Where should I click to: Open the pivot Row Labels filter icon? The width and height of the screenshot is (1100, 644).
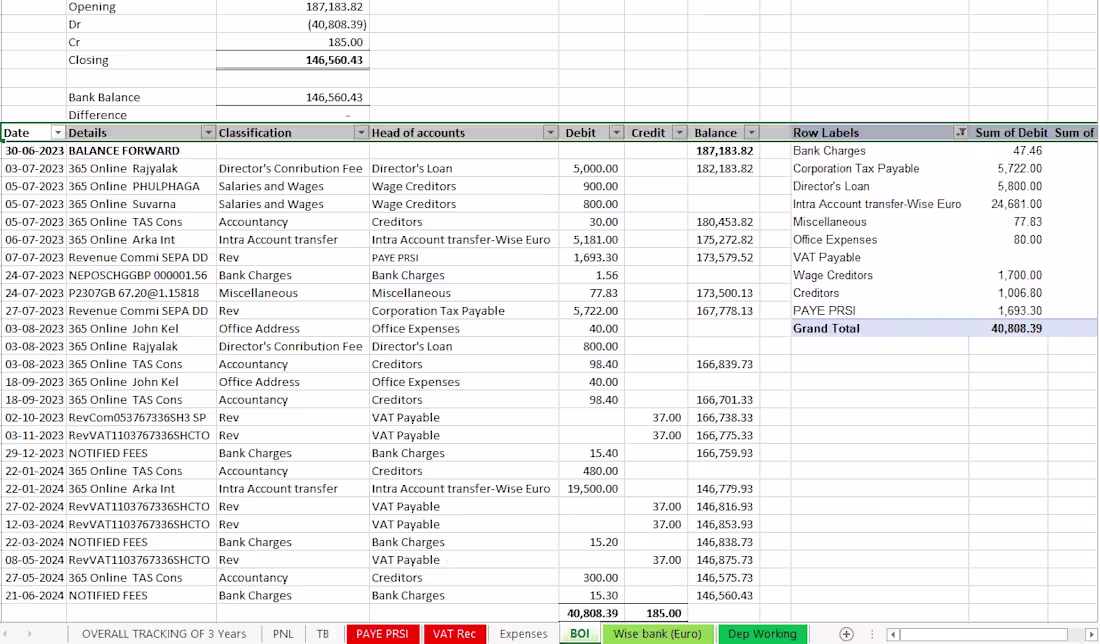(x=960, y=133)
